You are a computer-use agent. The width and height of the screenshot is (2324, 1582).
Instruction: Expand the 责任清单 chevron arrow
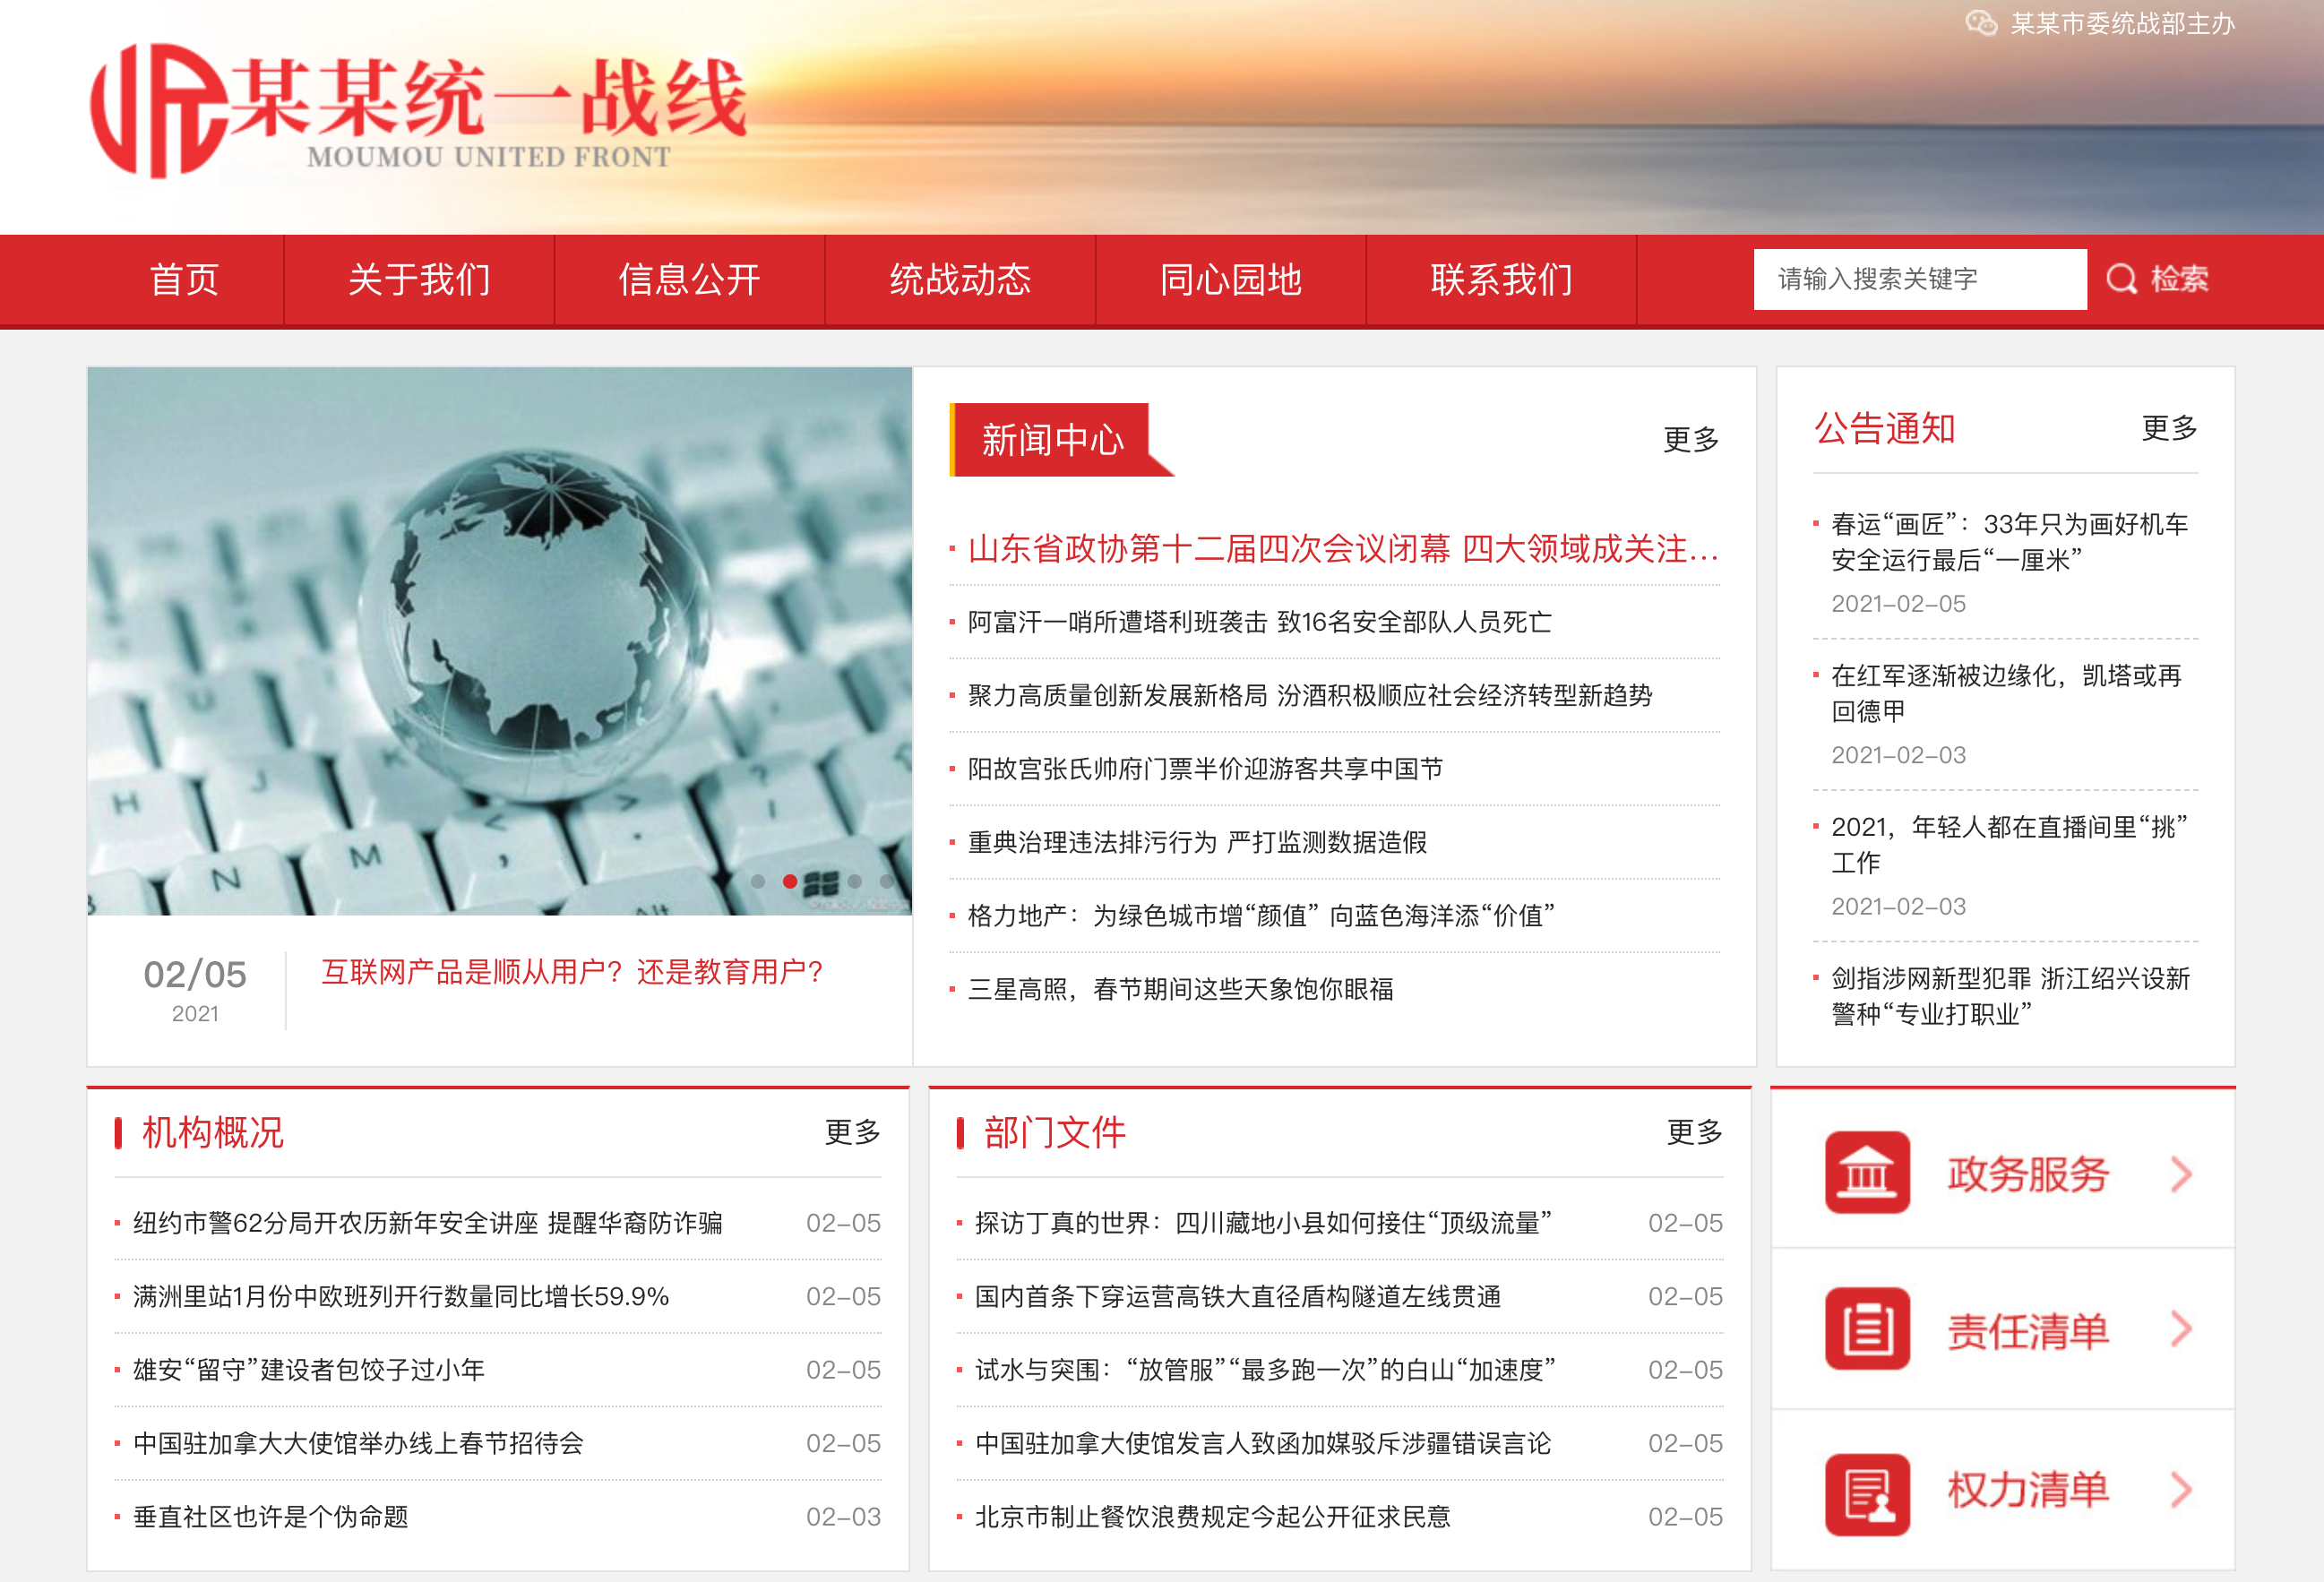[x=2181, y=1329]
